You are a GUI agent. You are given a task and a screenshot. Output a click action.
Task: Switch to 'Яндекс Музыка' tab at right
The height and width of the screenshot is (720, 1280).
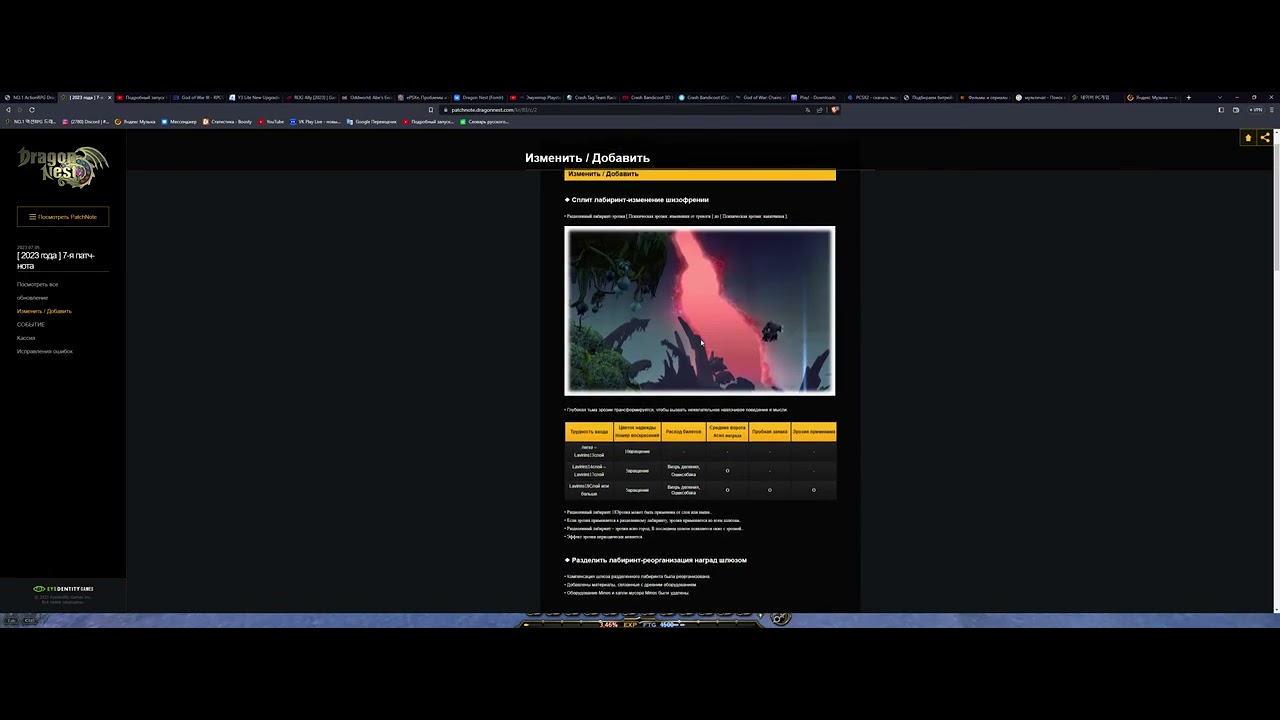pyautogui.click(x=1152, y=98)
